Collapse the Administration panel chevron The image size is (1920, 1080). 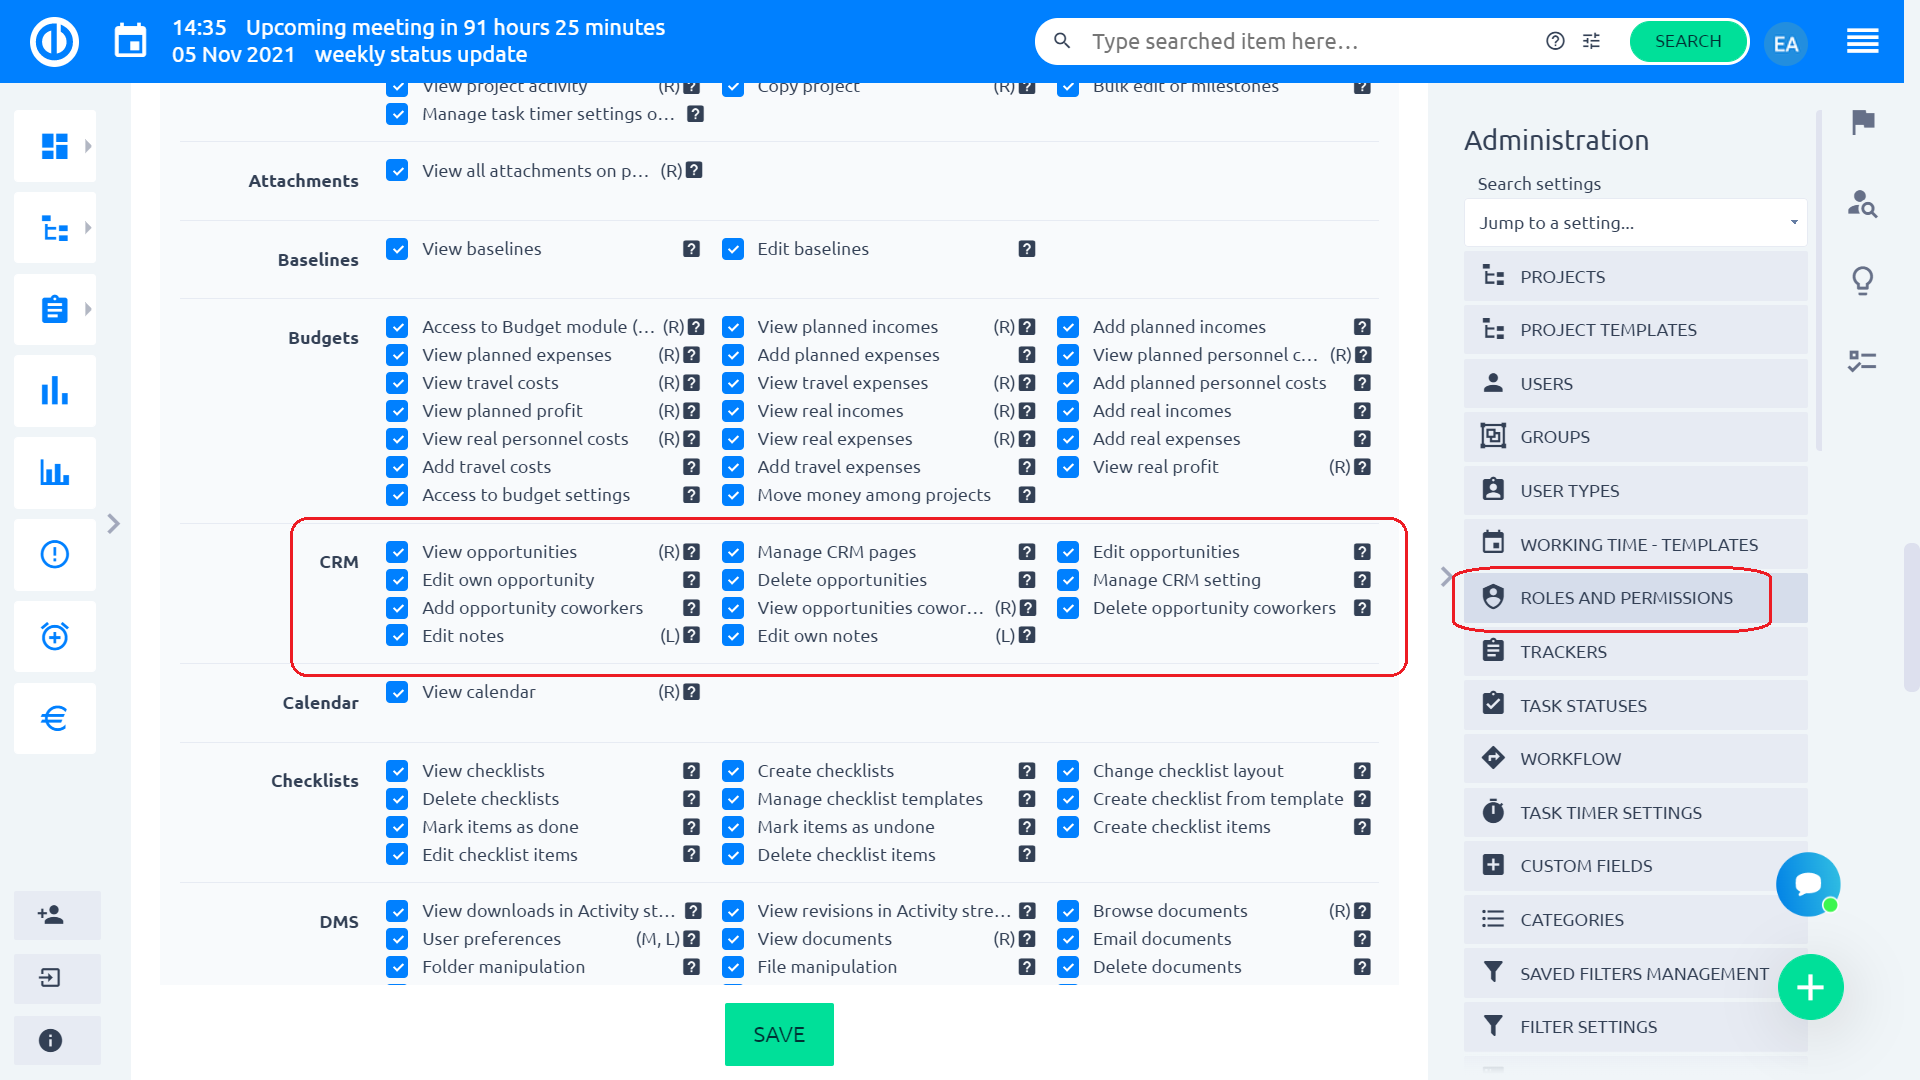(x=1446, y=577)
